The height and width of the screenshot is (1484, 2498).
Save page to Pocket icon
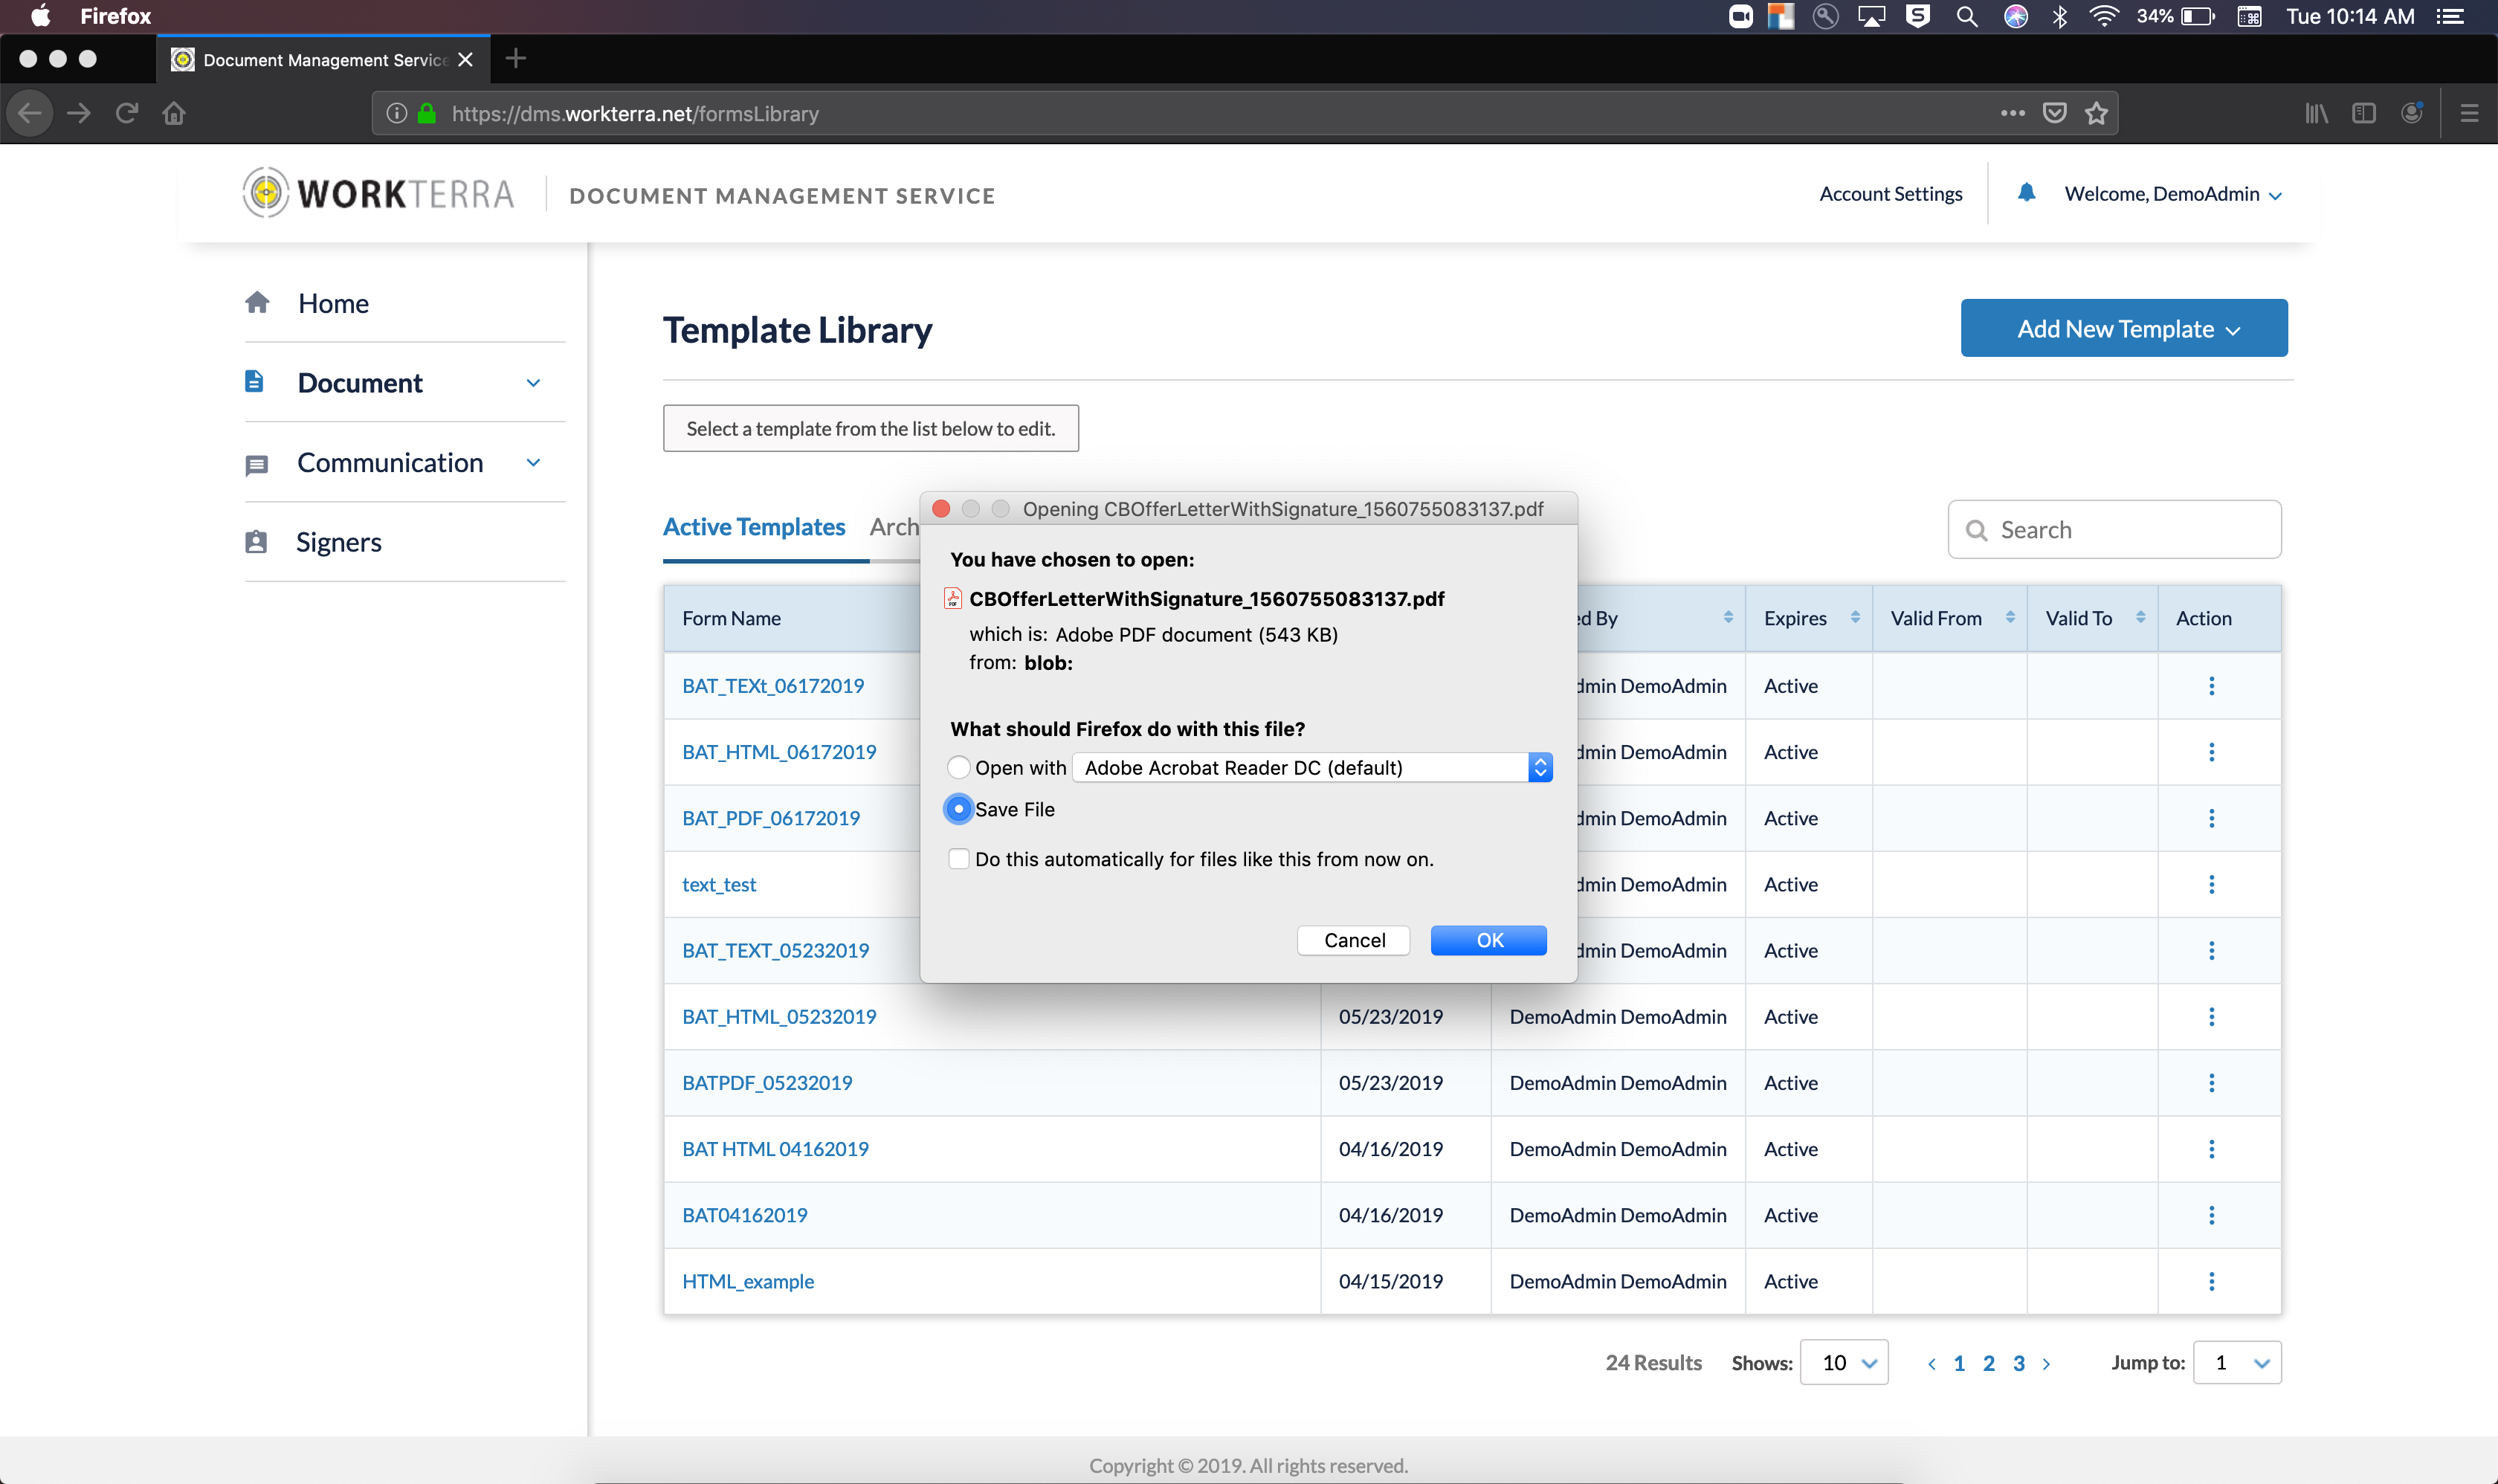tap(2054, 113)
